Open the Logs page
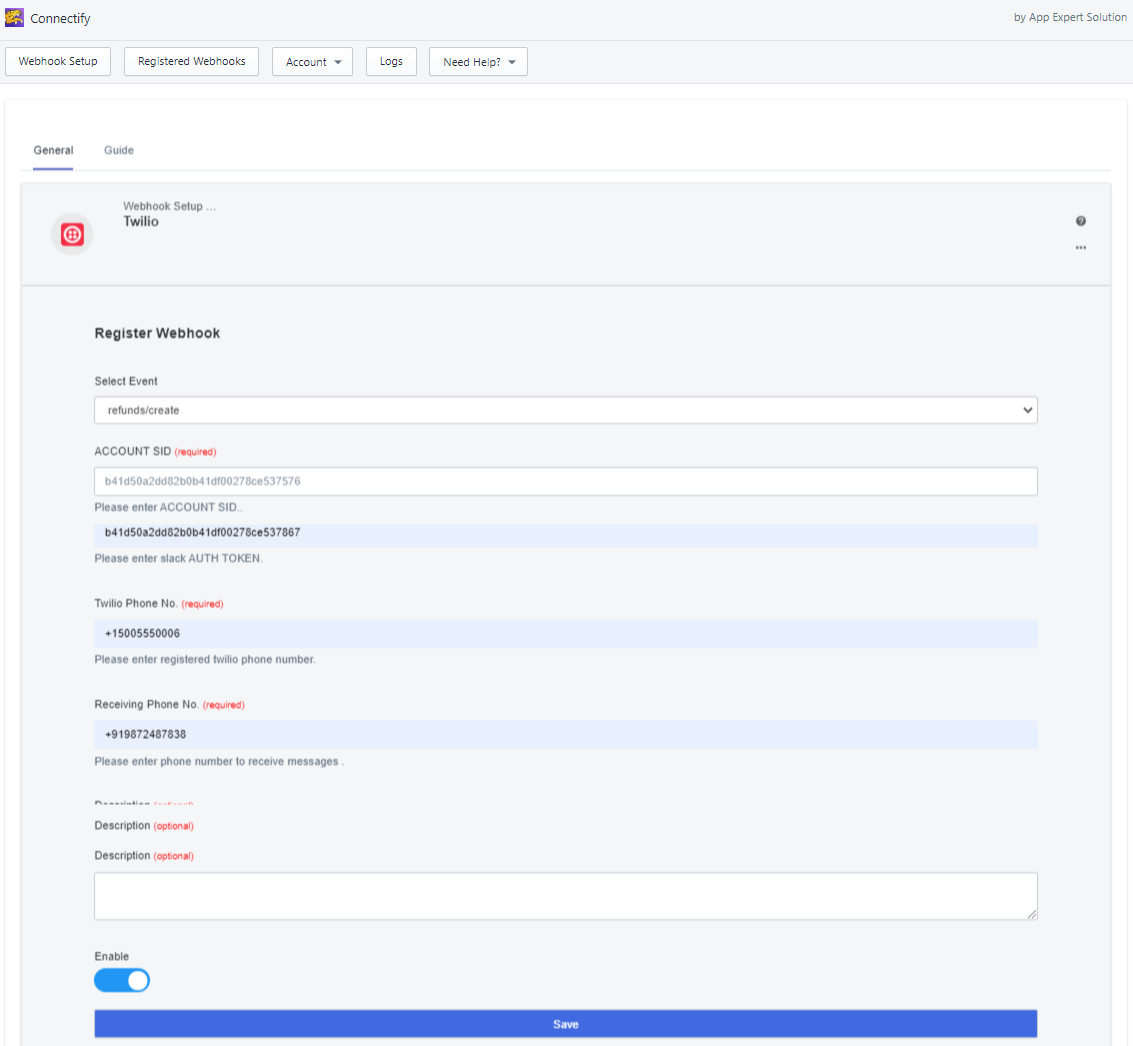The width and height of the screenshot is (1133, 1046). (x=391, y=61)
